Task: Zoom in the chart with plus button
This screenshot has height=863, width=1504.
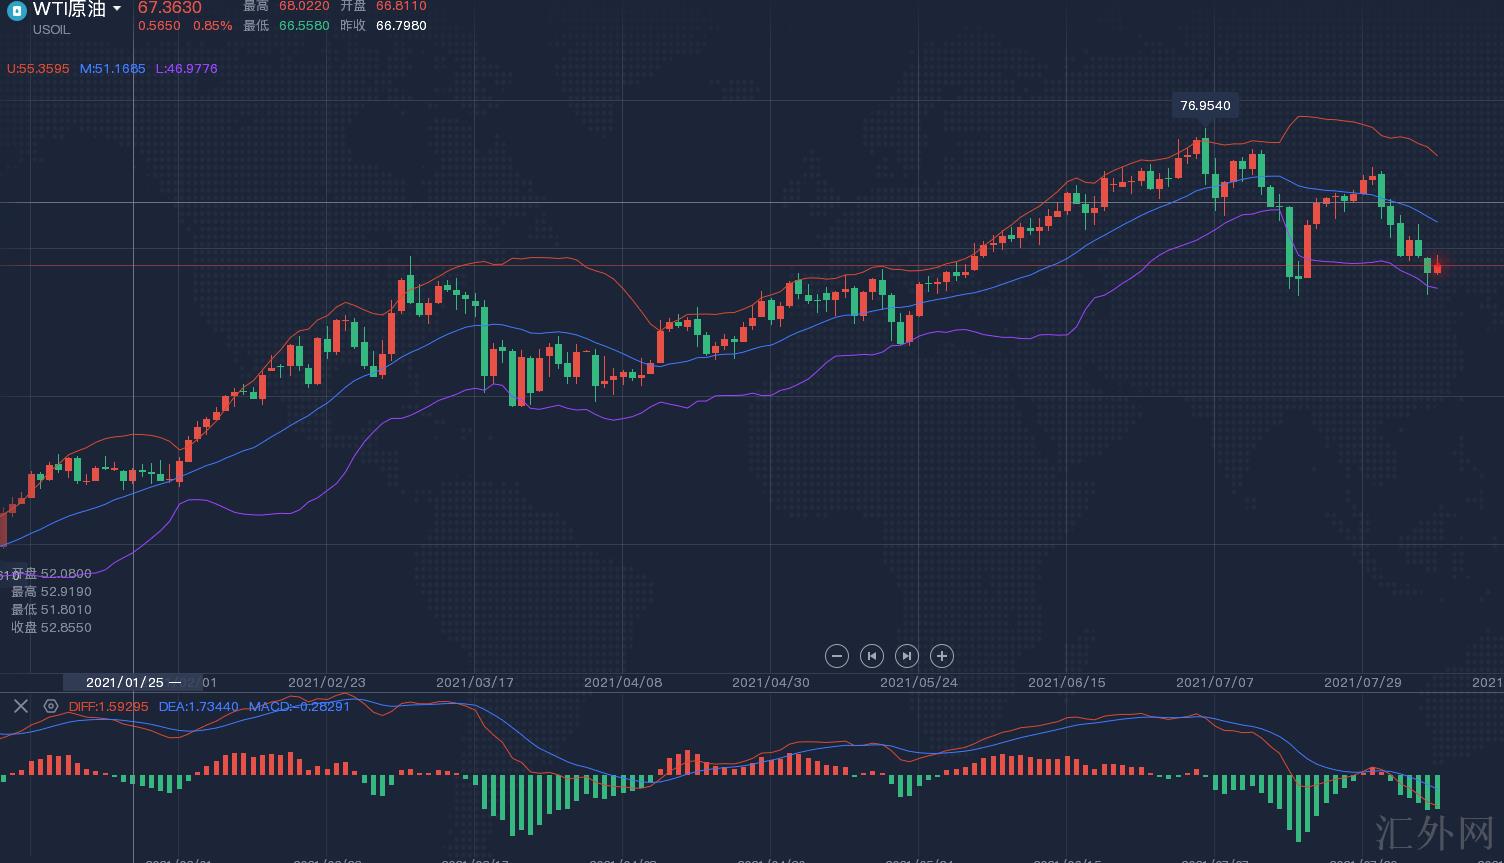Action: click(941, 656)
